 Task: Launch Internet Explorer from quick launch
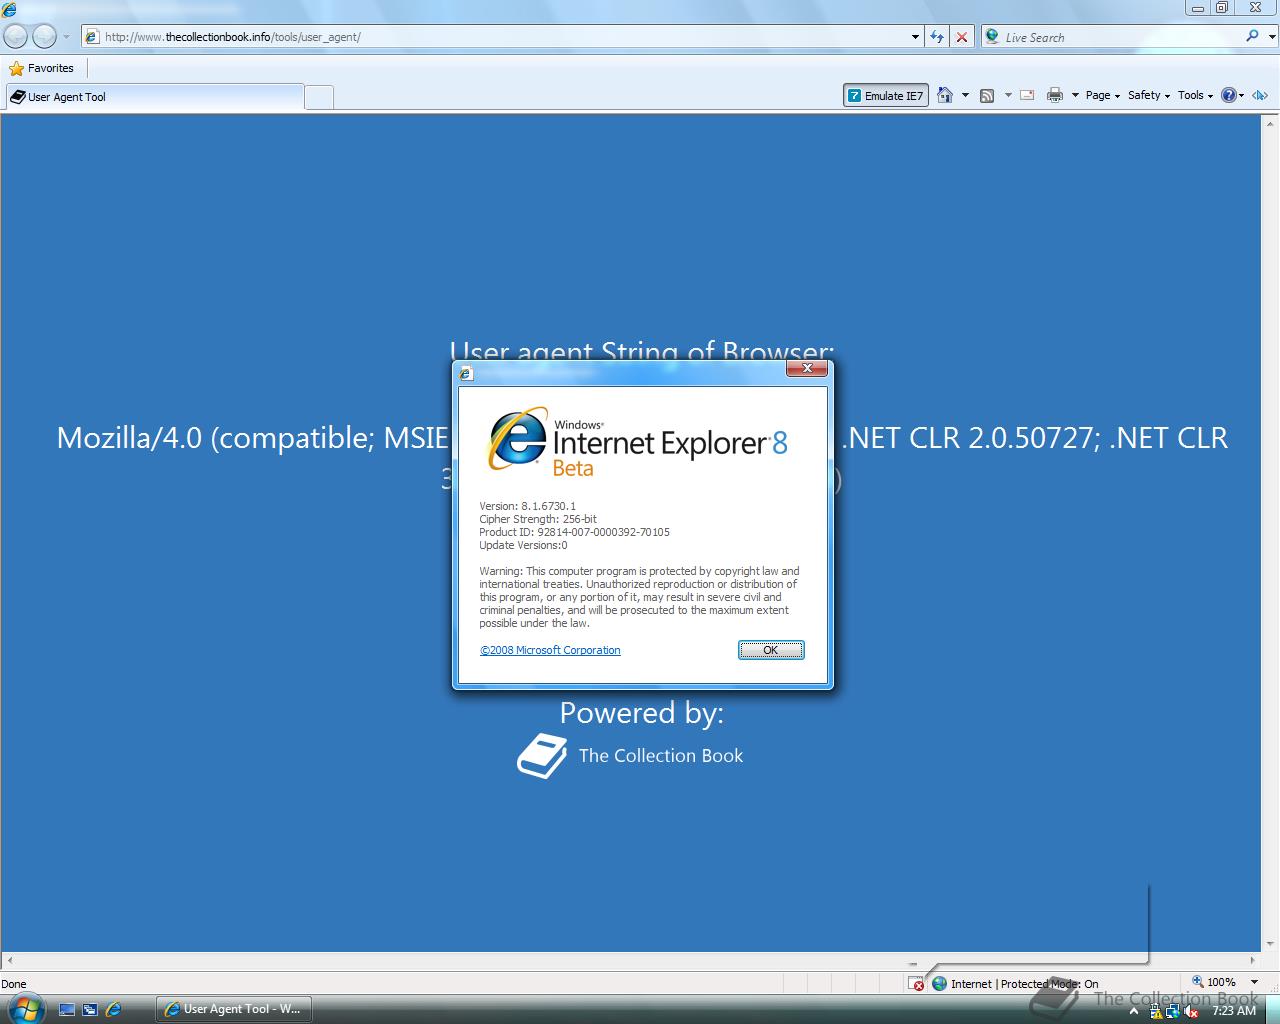click(x=113, y=1010)
